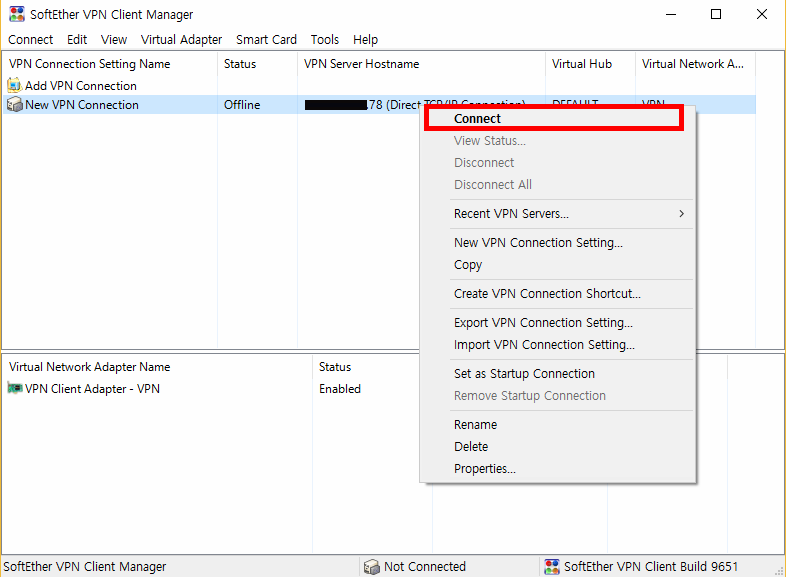Click the Virtual Hub column header
The width and height of the screenshot is (786, 577).
(590, 64)
